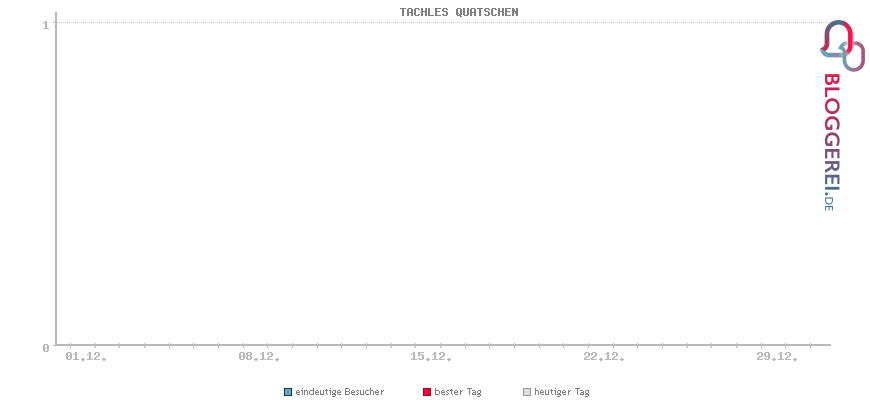Click the Bloggerei knot logo icon
Viewport: 870px width, 400px height.
(842, 45)
